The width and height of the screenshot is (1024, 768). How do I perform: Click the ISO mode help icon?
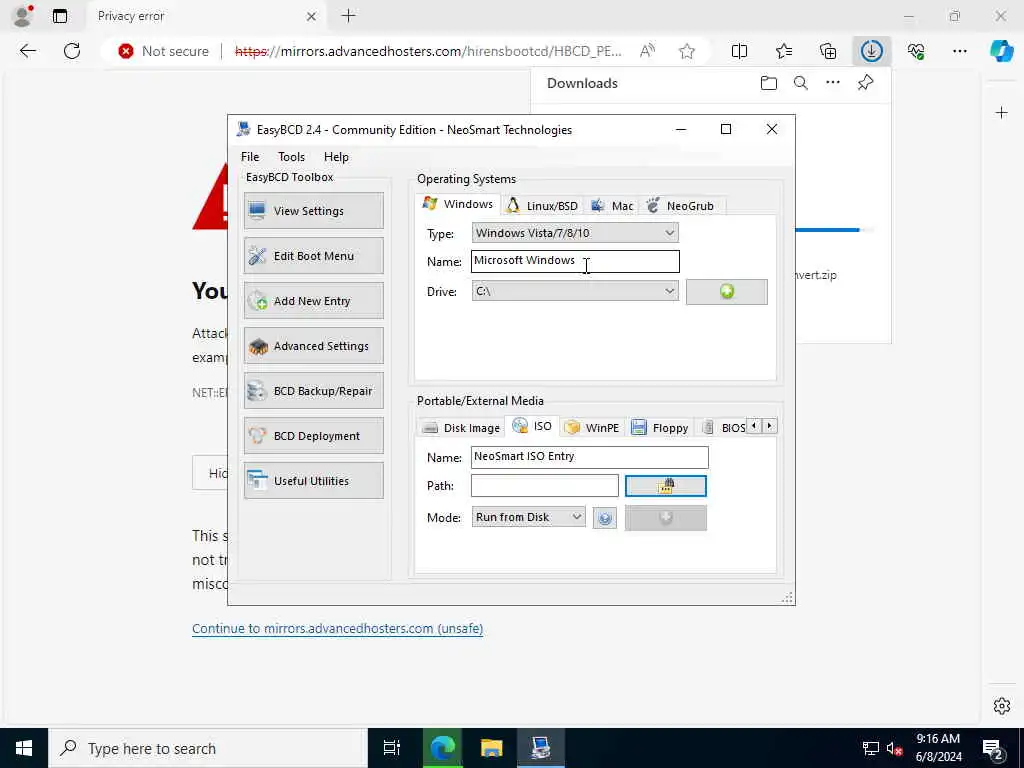[x=605, y=518]
